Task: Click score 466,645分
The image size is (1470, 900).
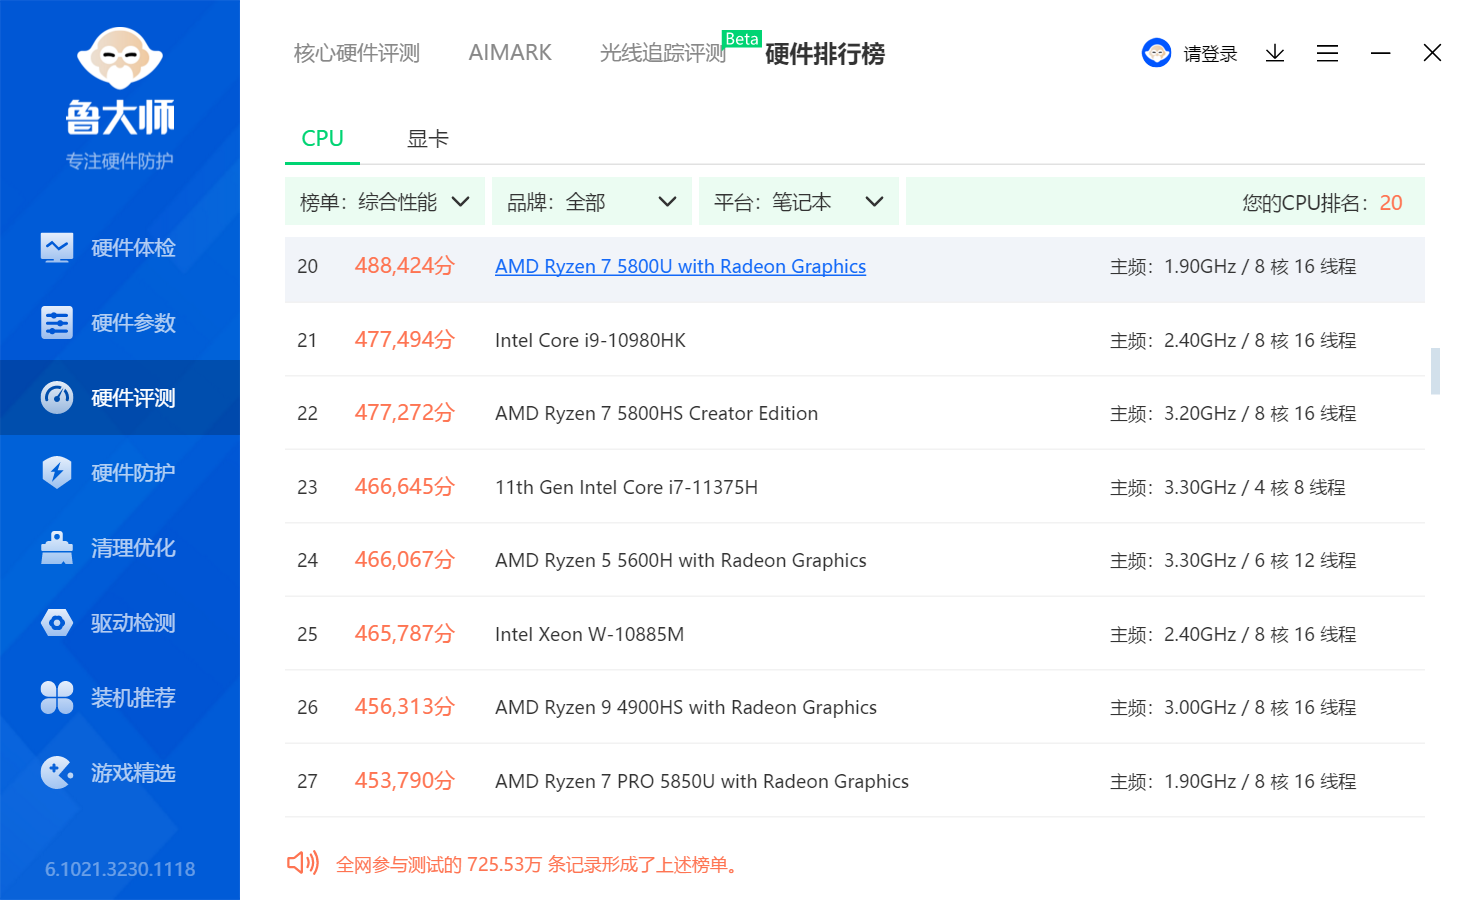Action: pyautogui.click(x=405, y=487)
